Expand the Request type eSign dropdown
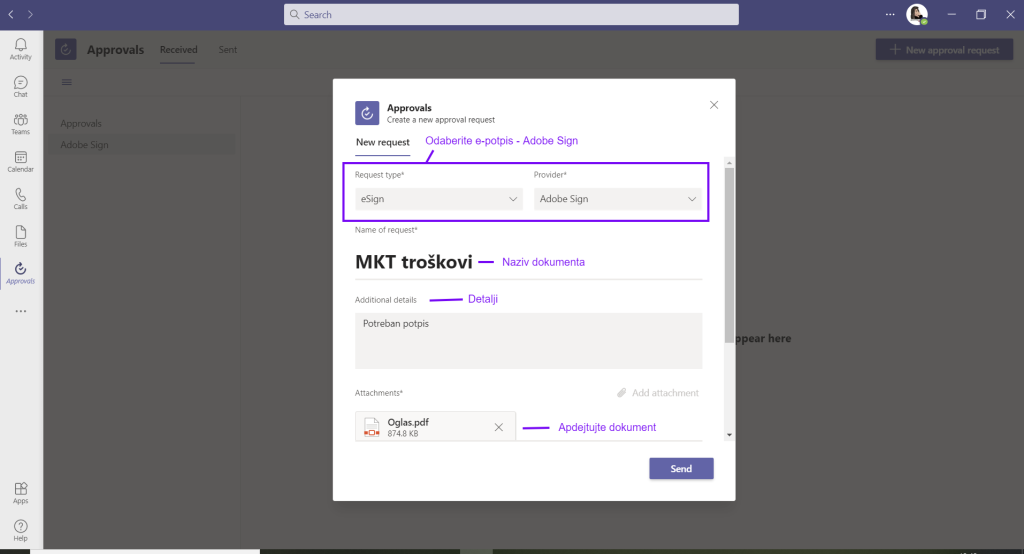This screenshot has height=554, width=1024. point(438,199)
